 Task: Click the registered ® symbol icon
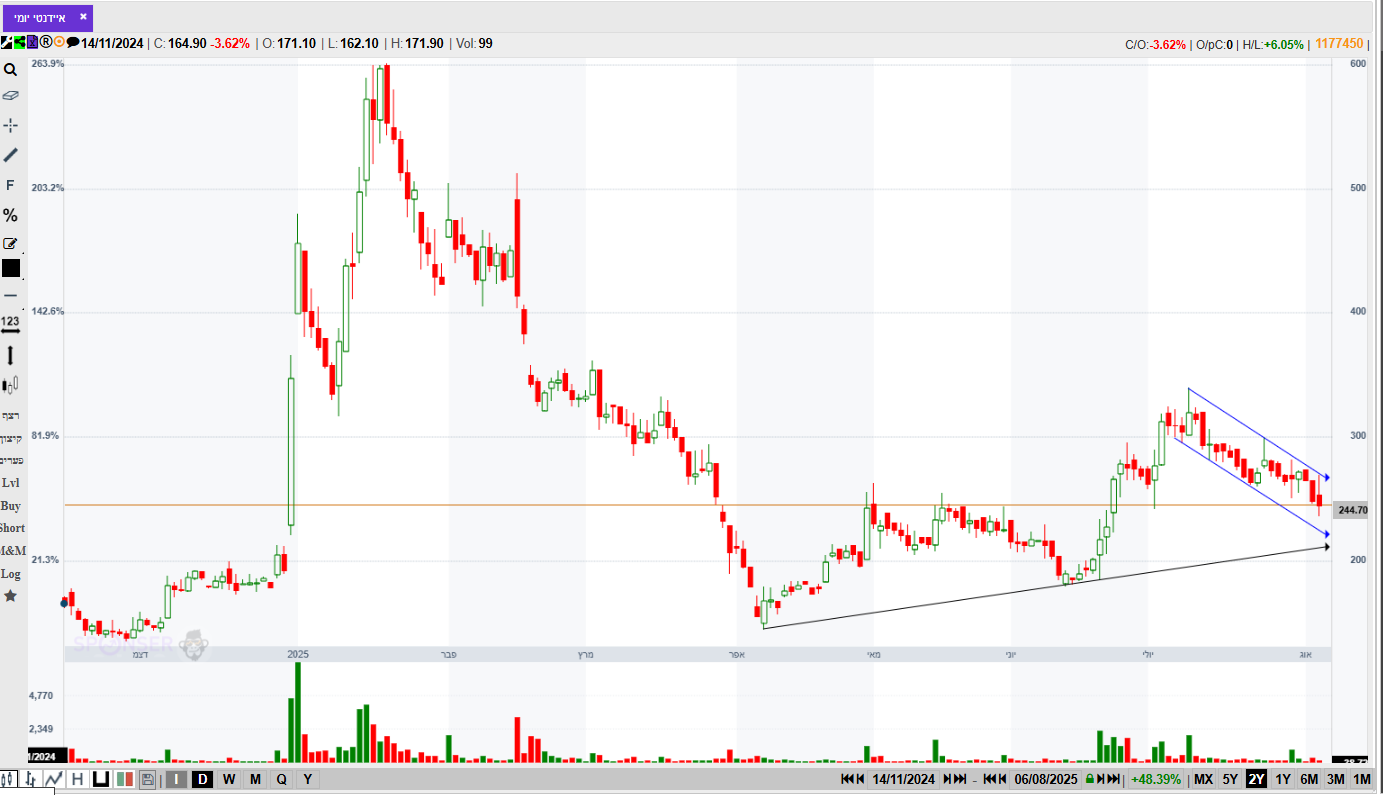tap(45, 43)
